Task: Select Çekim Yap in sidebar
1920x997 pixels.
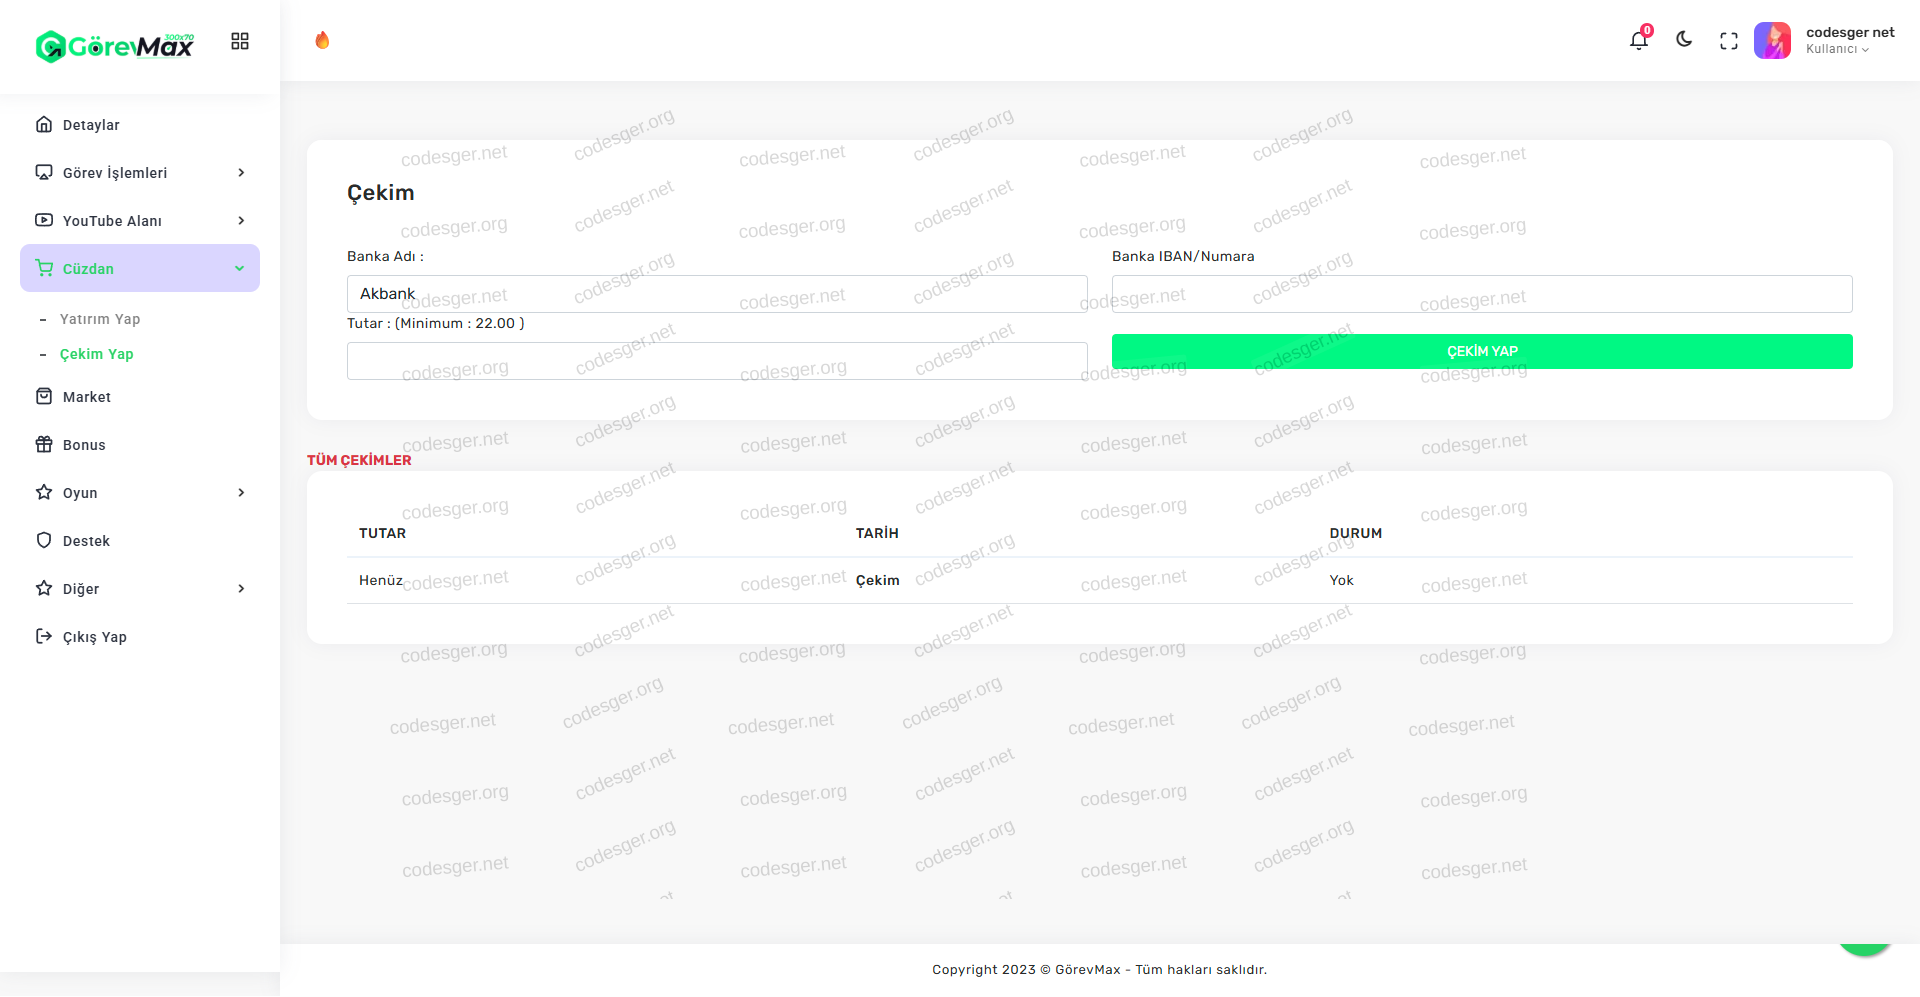Action: coord(96,354)
